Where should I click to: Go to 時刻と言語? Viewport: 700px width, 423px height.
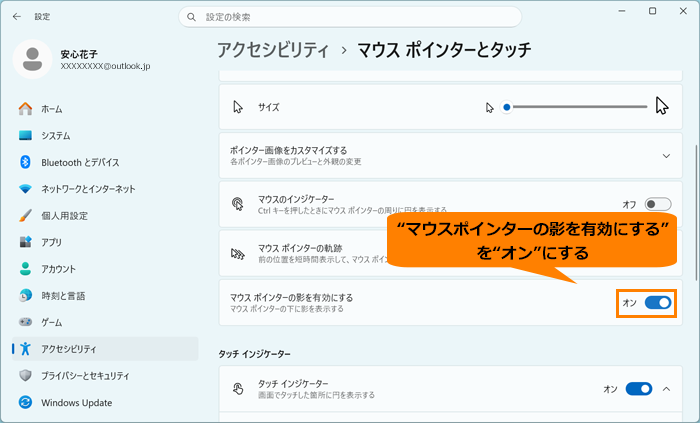pyautogui.click(x=105, y=295)
